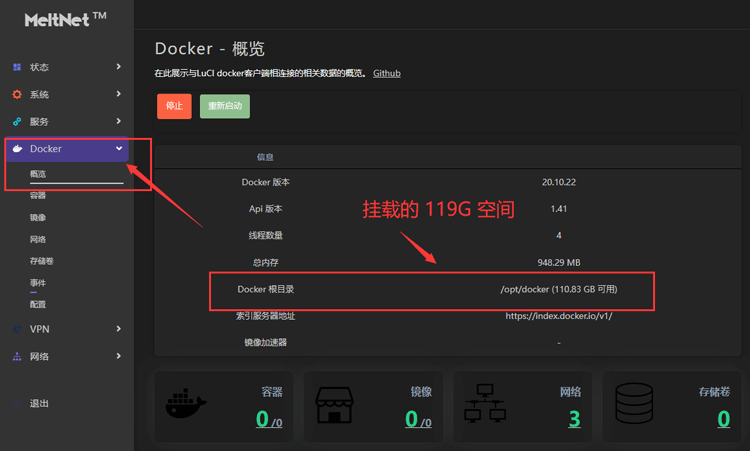Click the database volumes card icon

[634, 403]
